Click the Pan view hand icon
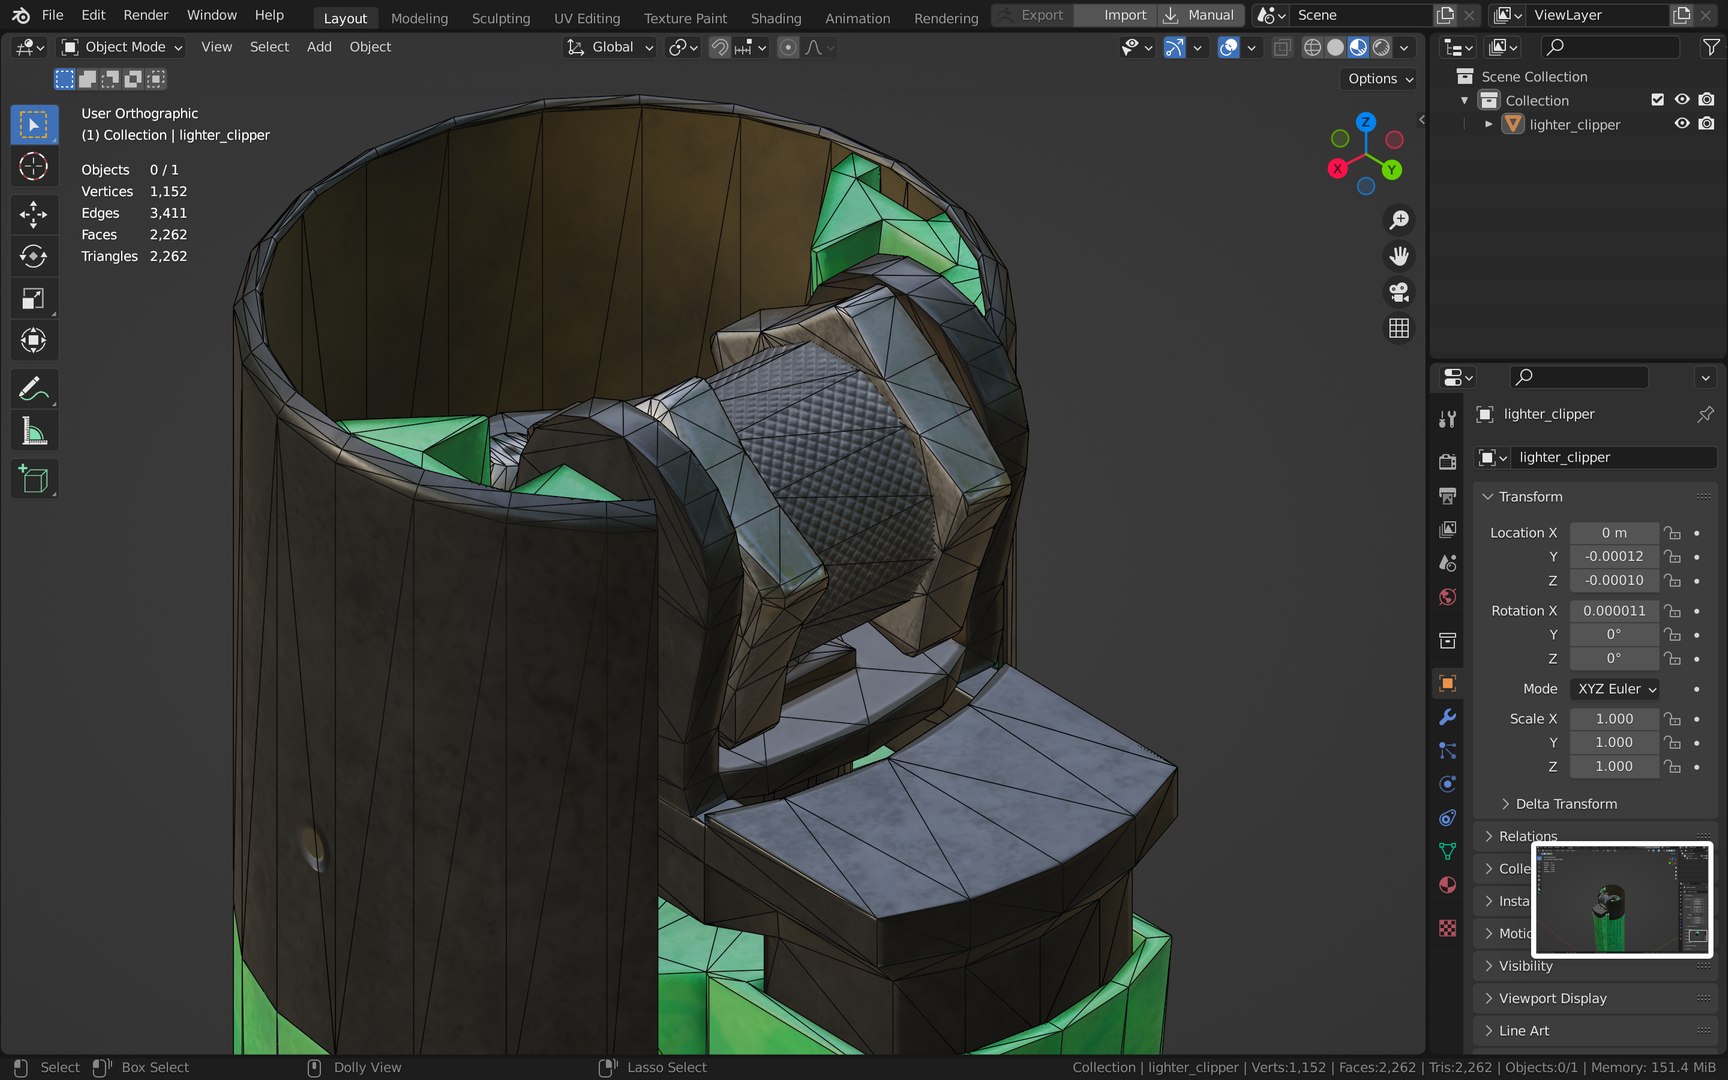Viewport: 1728px width, 1080px height. click(1399, 256)
